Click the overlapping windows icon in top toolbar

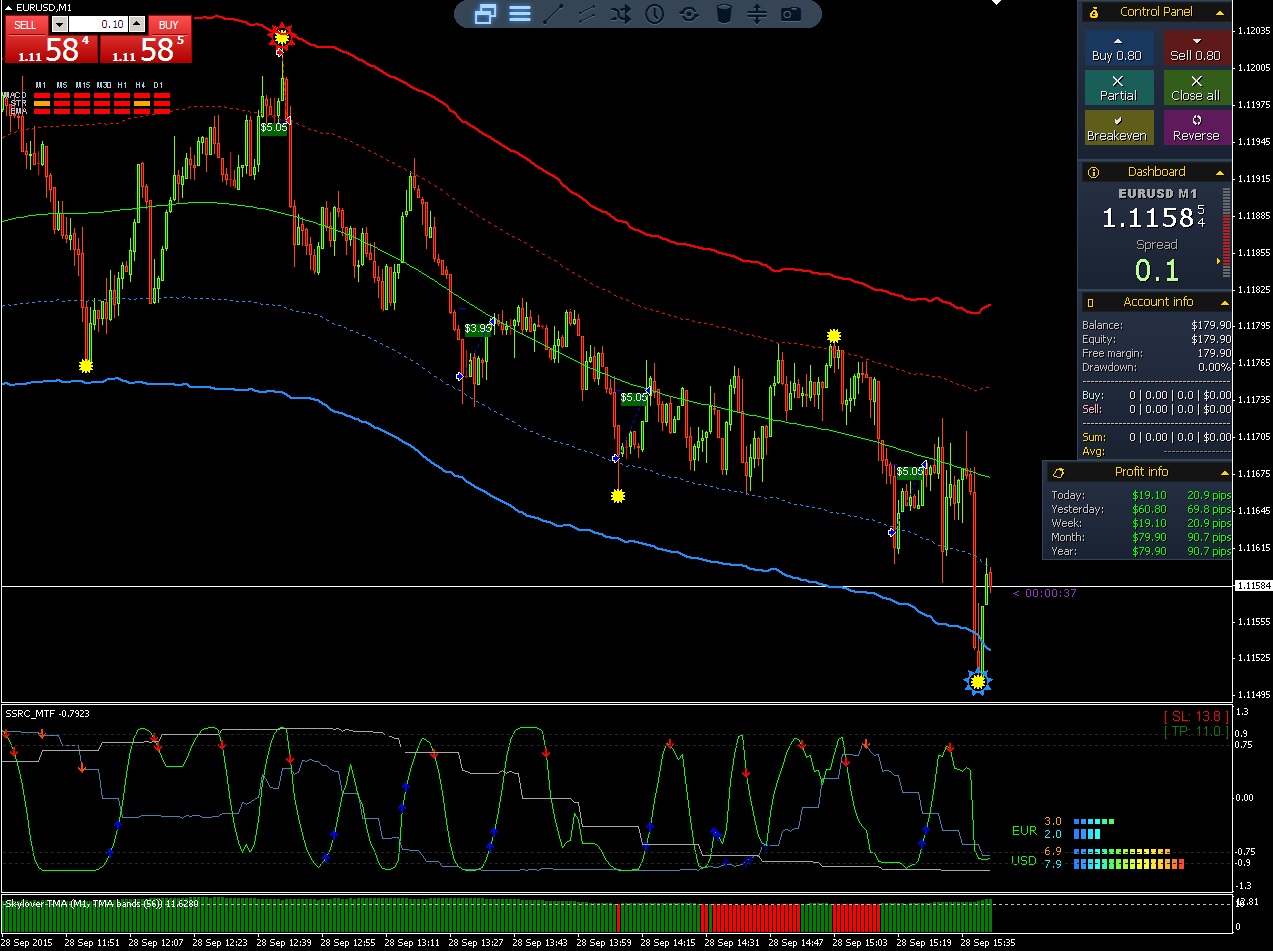(x=486, y=14)
